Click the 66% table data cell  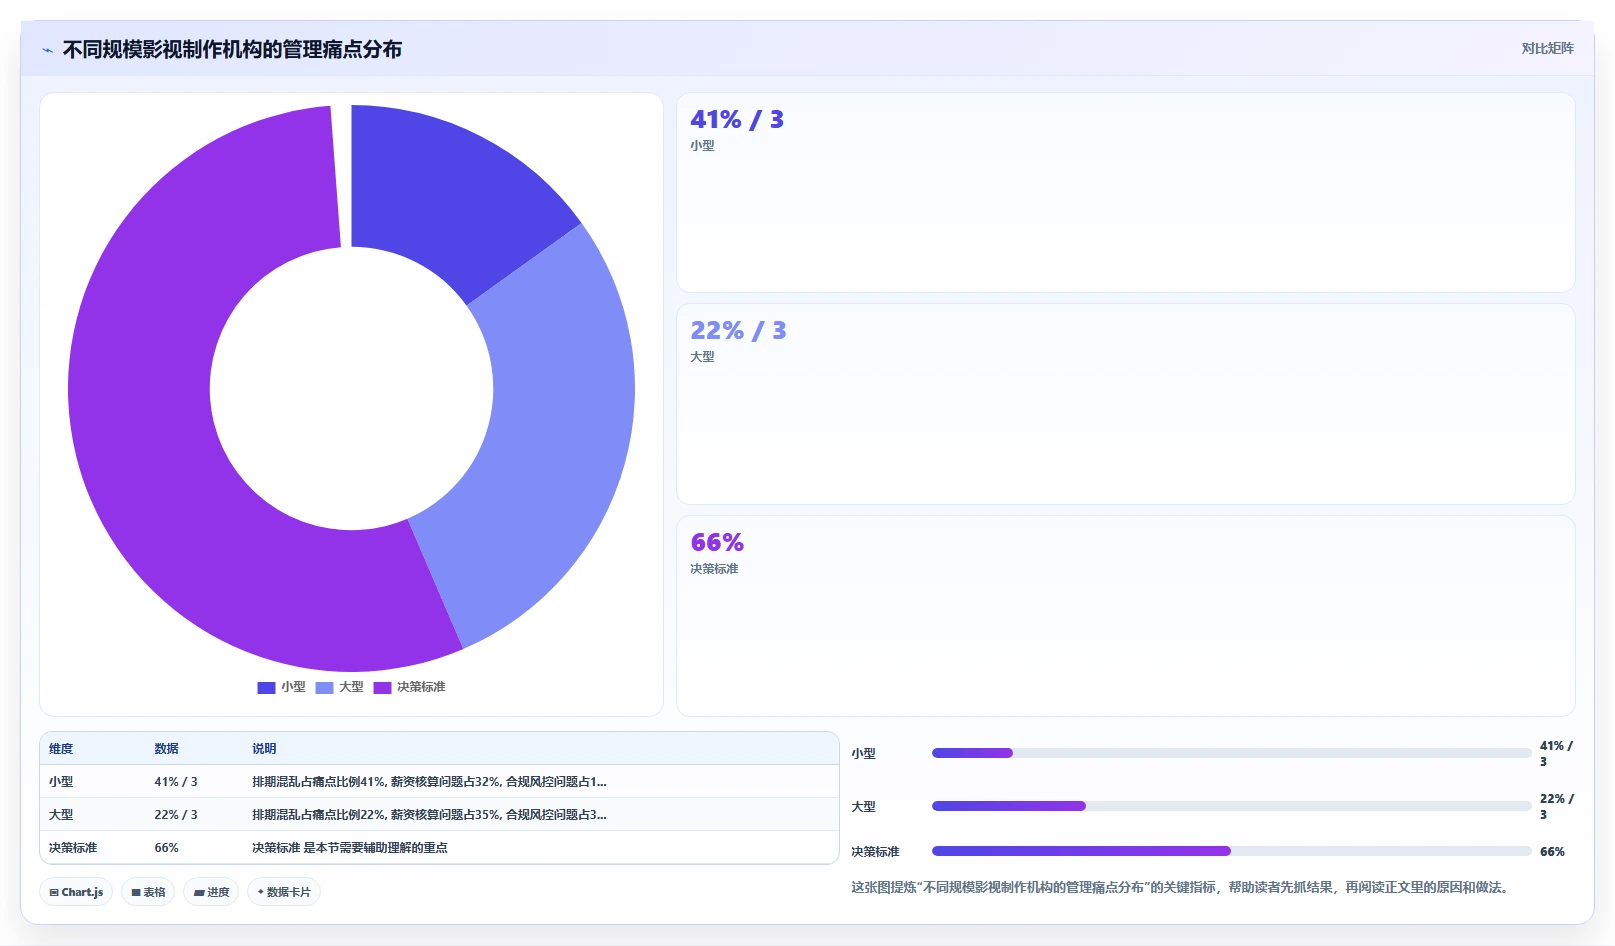[166, 848]
